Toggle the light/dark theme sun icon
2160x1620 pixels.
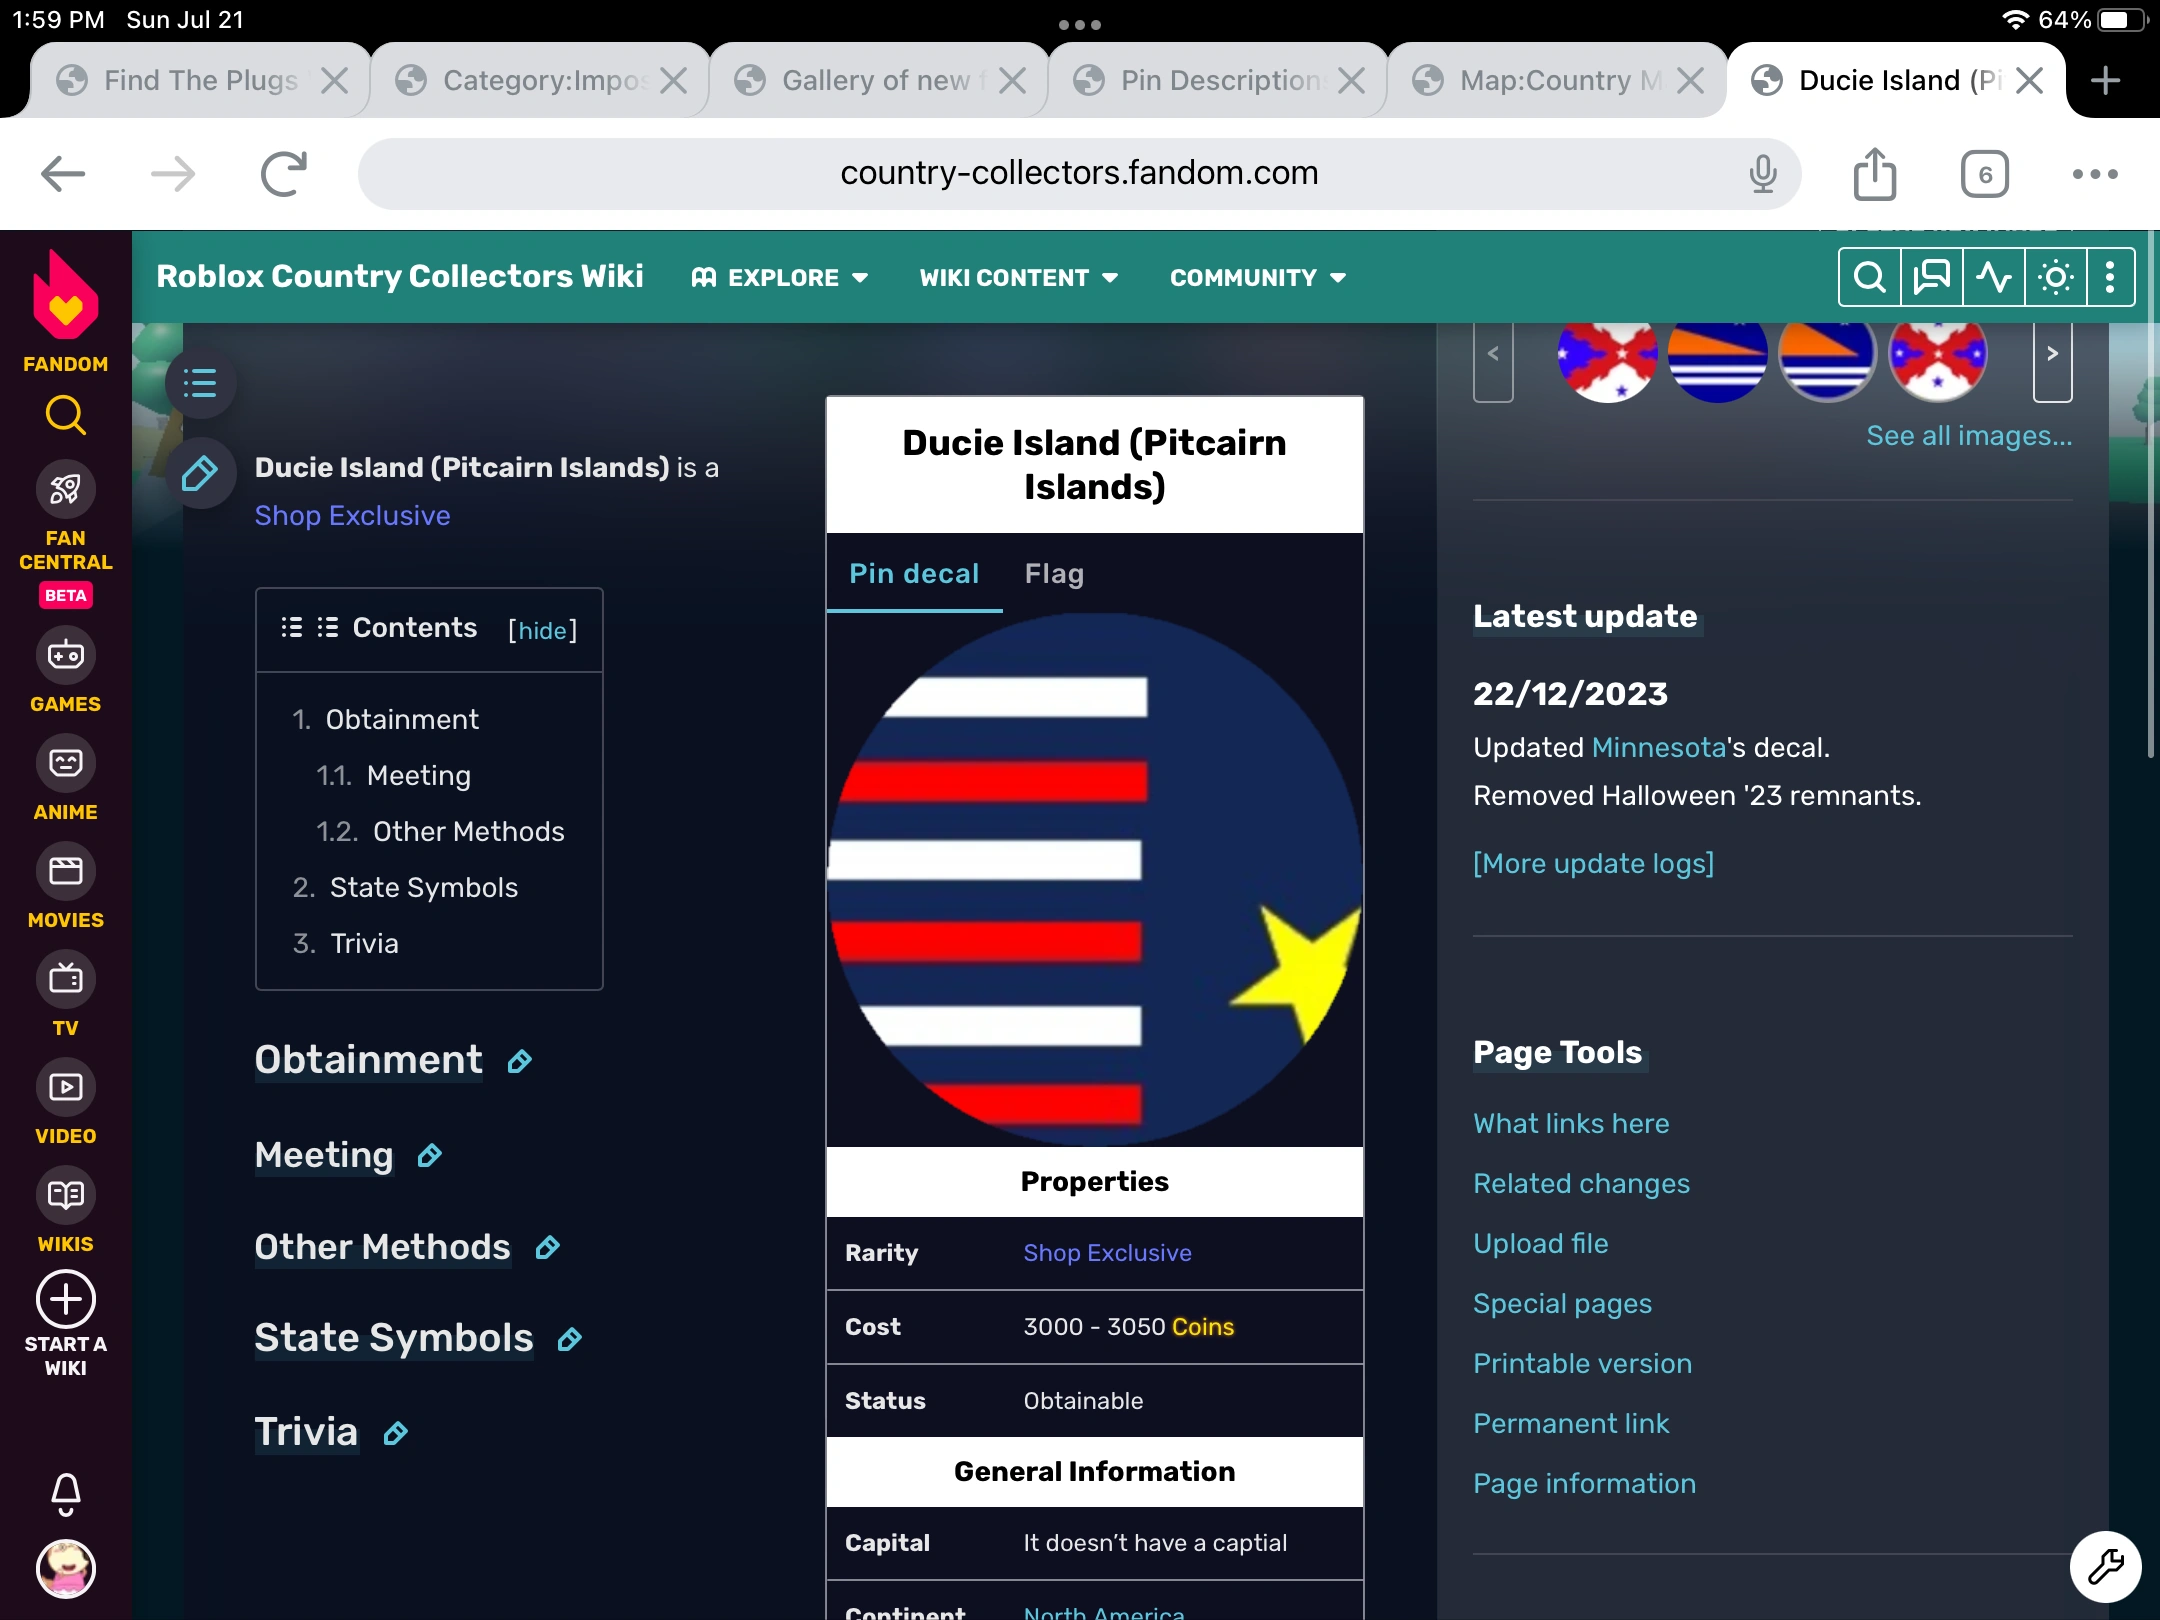pos(2055,277)
